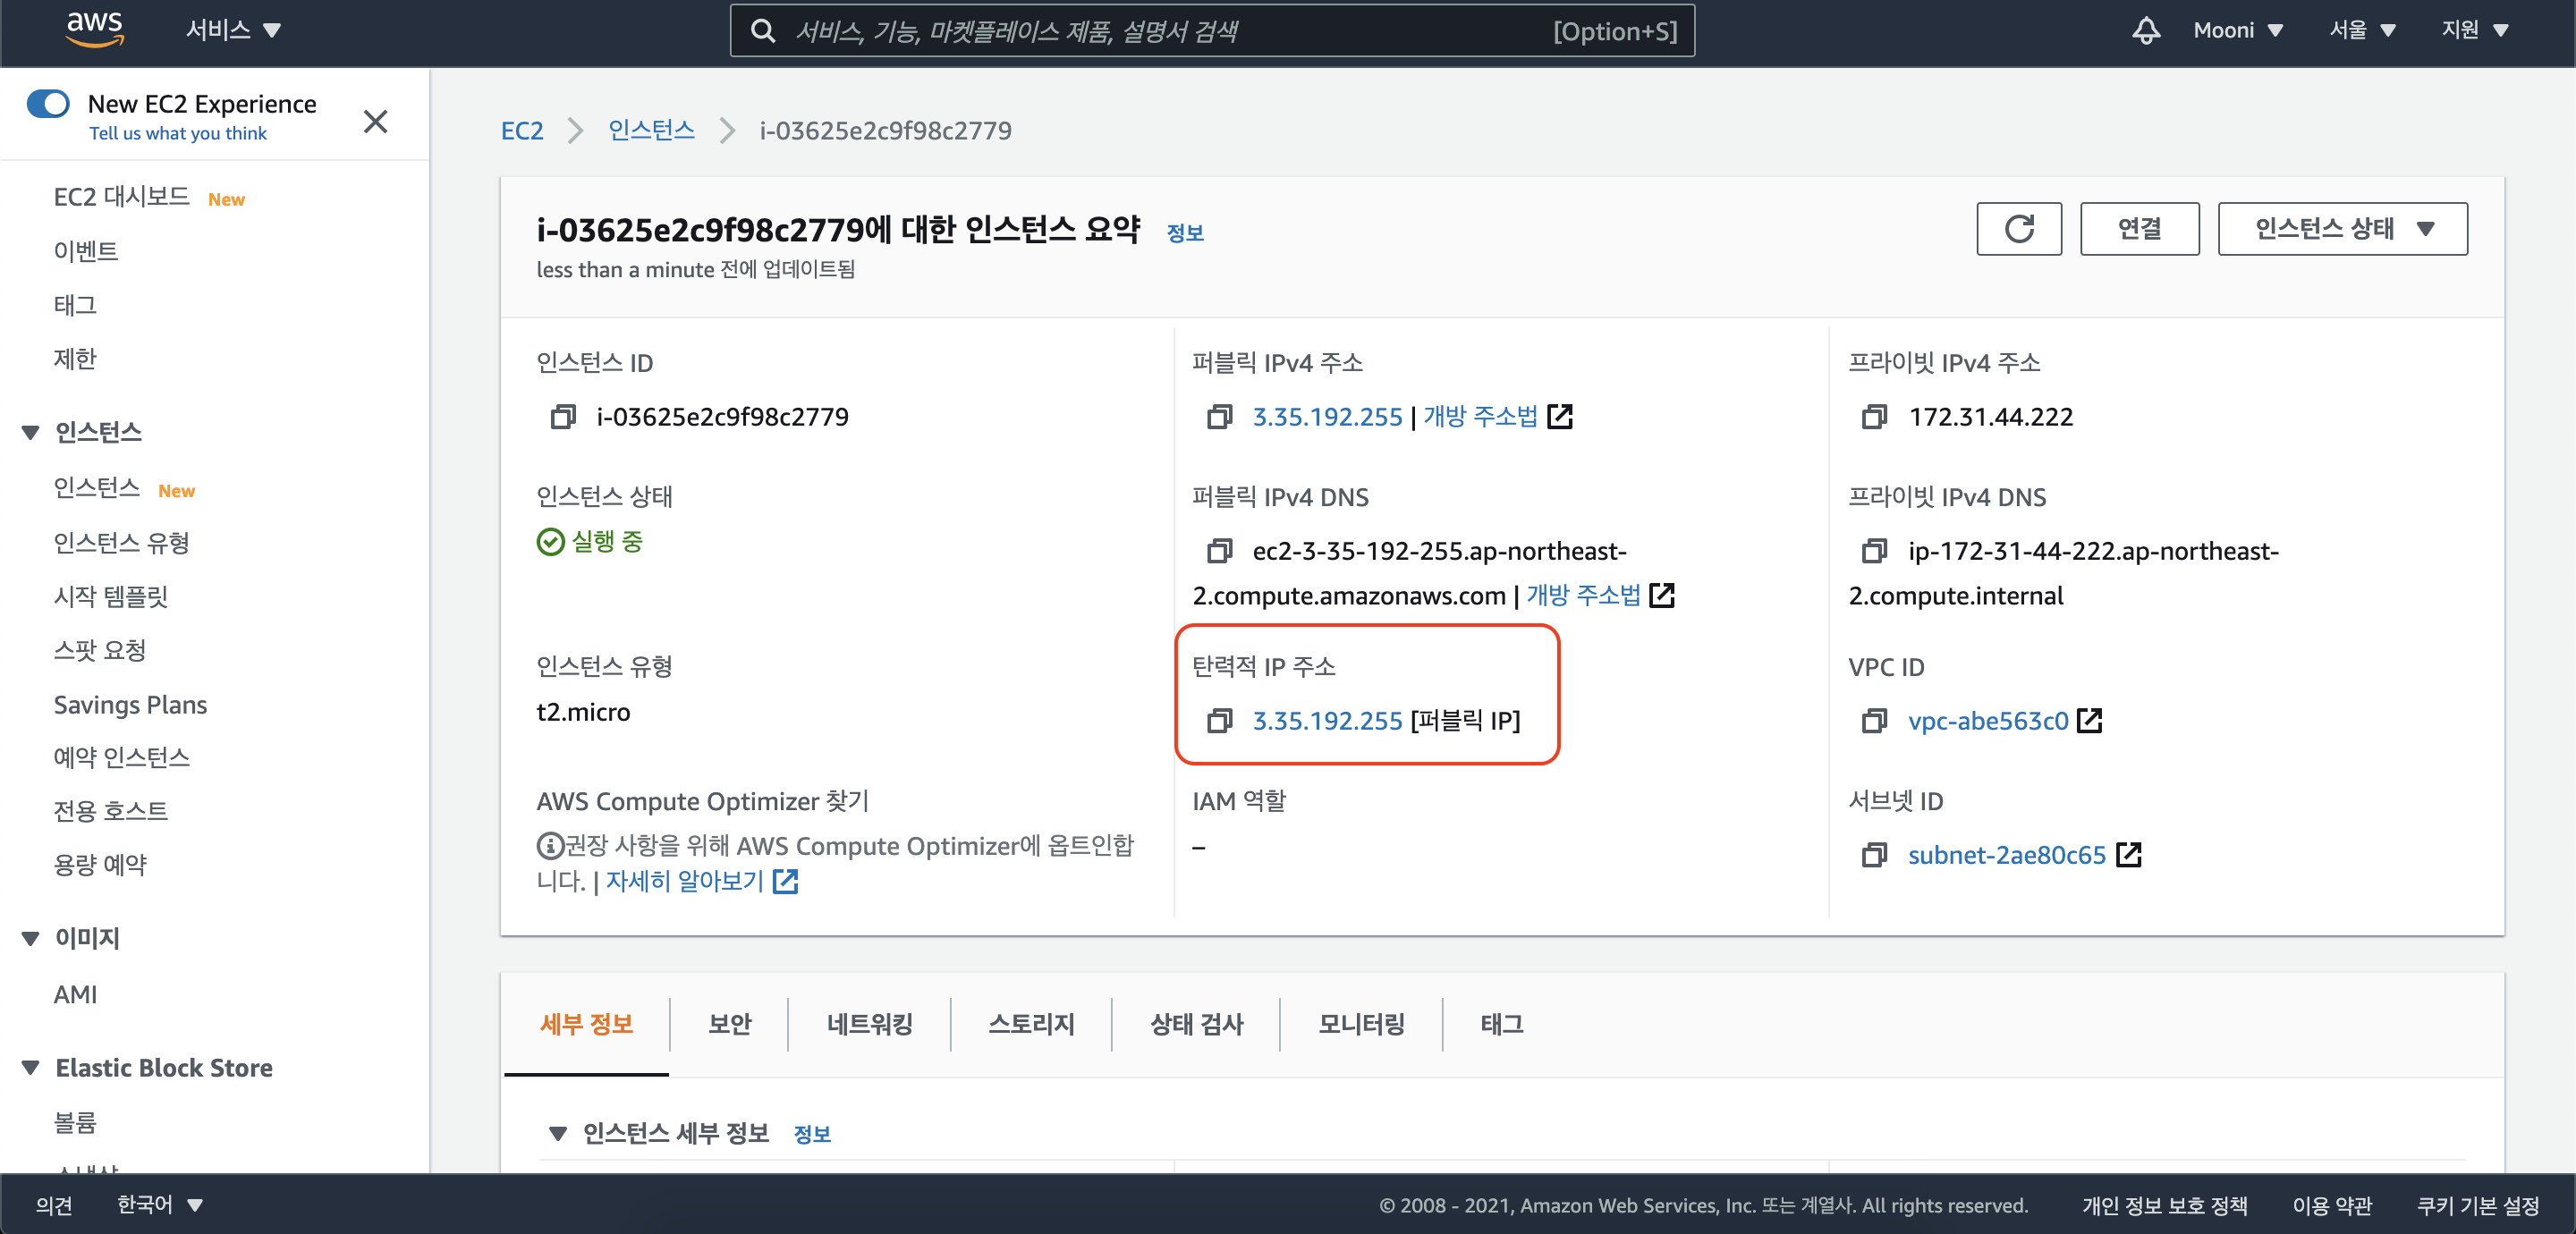
Task: Open the 인스턴스 상태 dropdown
Action: coord(2342,229)
